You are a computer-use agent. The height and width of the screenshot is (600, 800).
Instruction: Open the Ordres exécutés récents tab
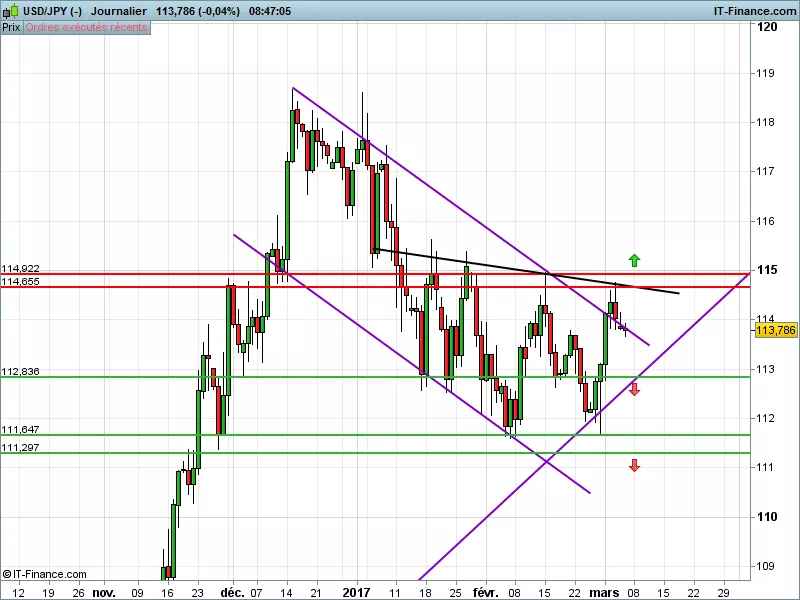(x=86, y=27)
